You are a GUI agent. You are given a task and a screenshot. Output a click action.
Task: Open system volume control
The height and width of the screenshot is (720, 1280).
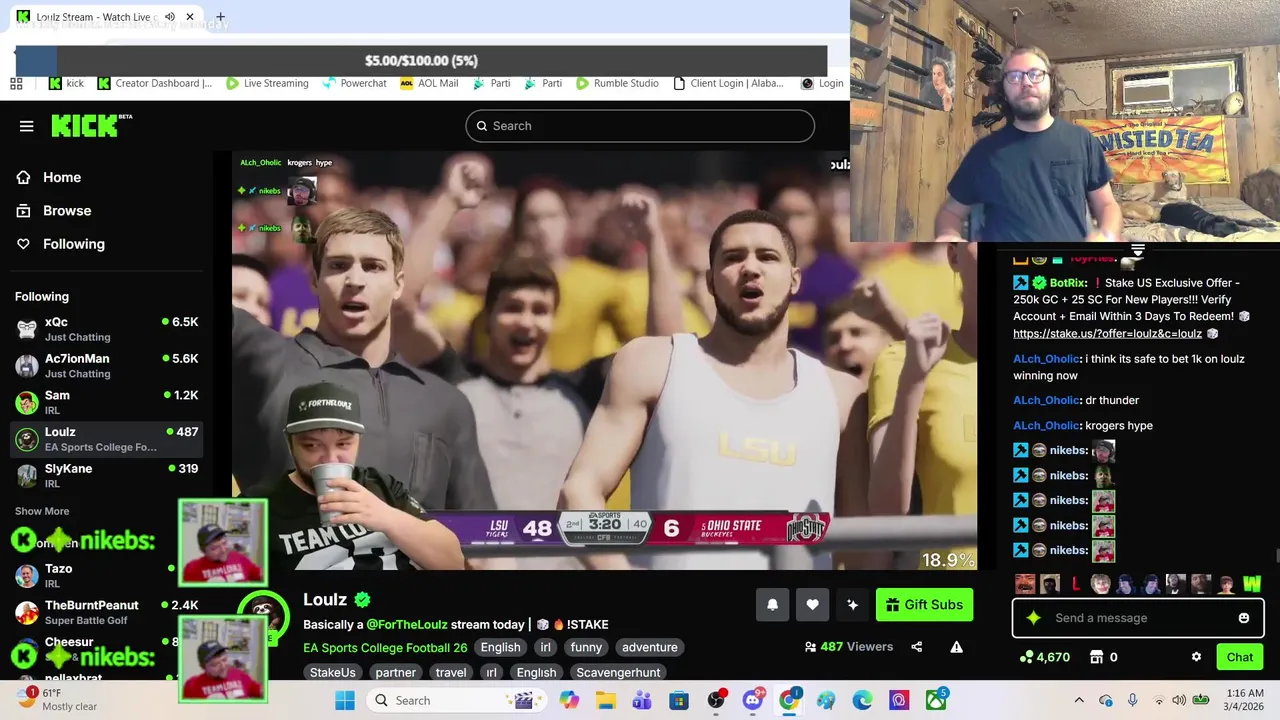coord(1179,700)
